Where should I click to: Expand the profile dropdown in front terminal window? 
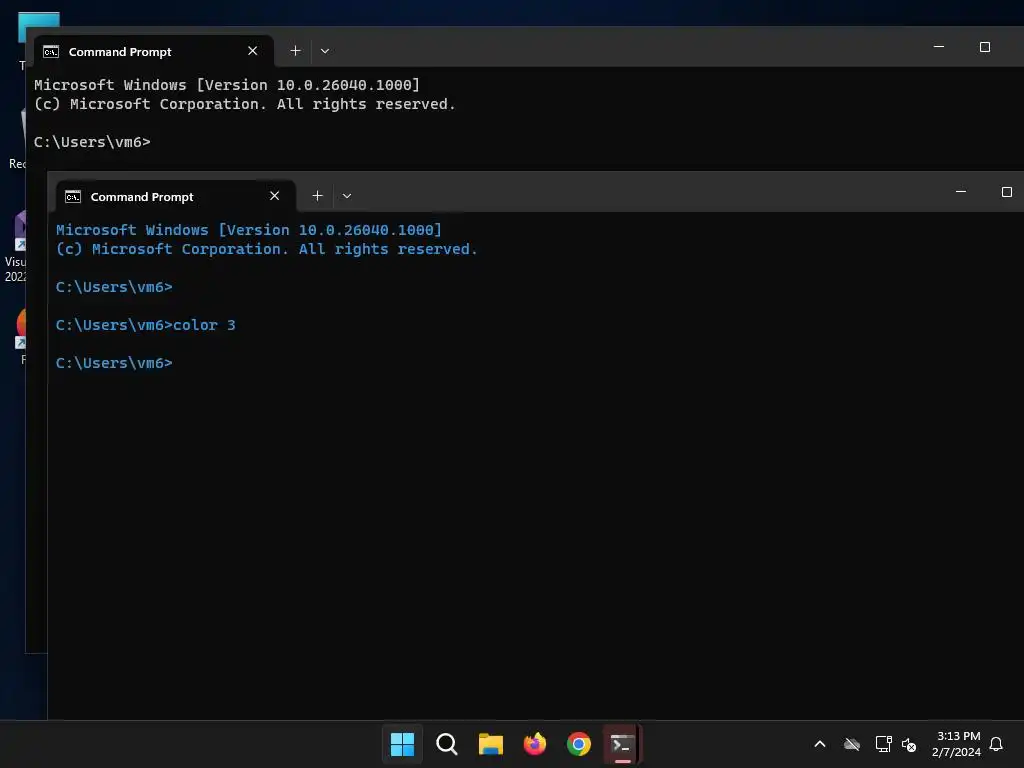[347, 196]
